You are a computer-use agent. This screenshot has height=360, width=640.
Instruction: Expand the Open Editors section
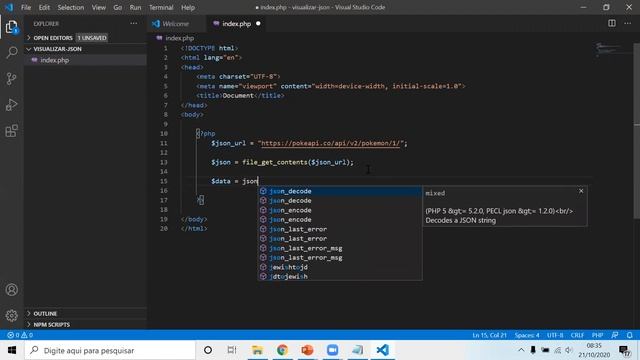(53, 38)
